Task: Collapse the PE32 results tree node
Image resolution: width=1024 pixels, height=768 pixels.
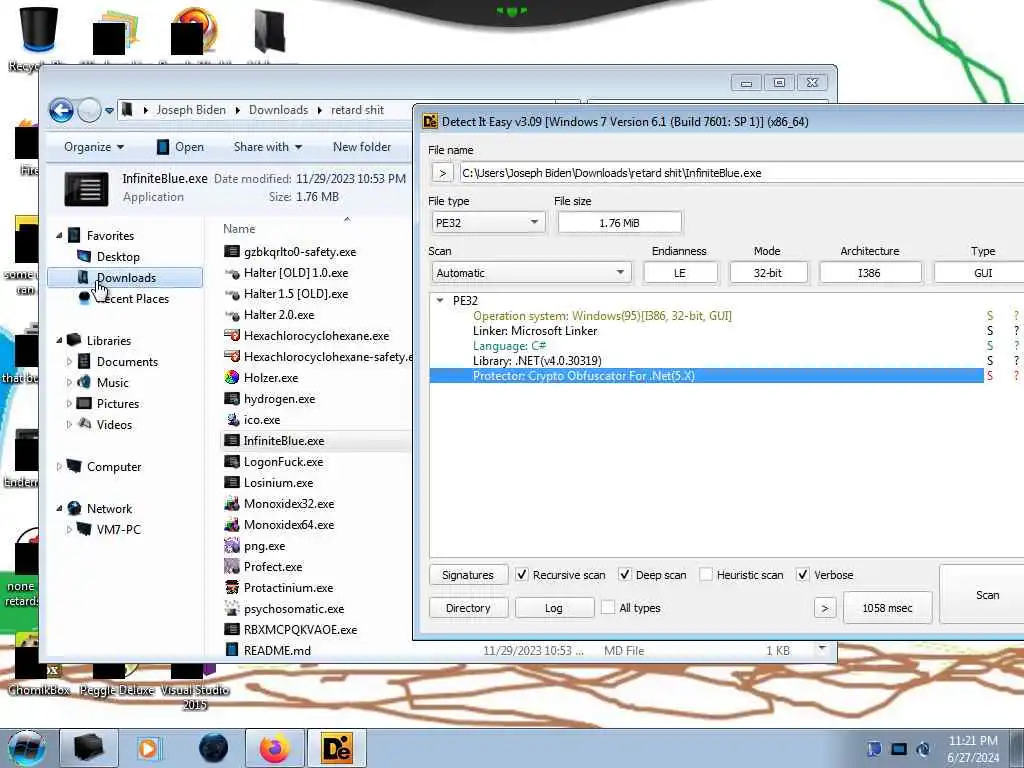Action: click(440, 300)
